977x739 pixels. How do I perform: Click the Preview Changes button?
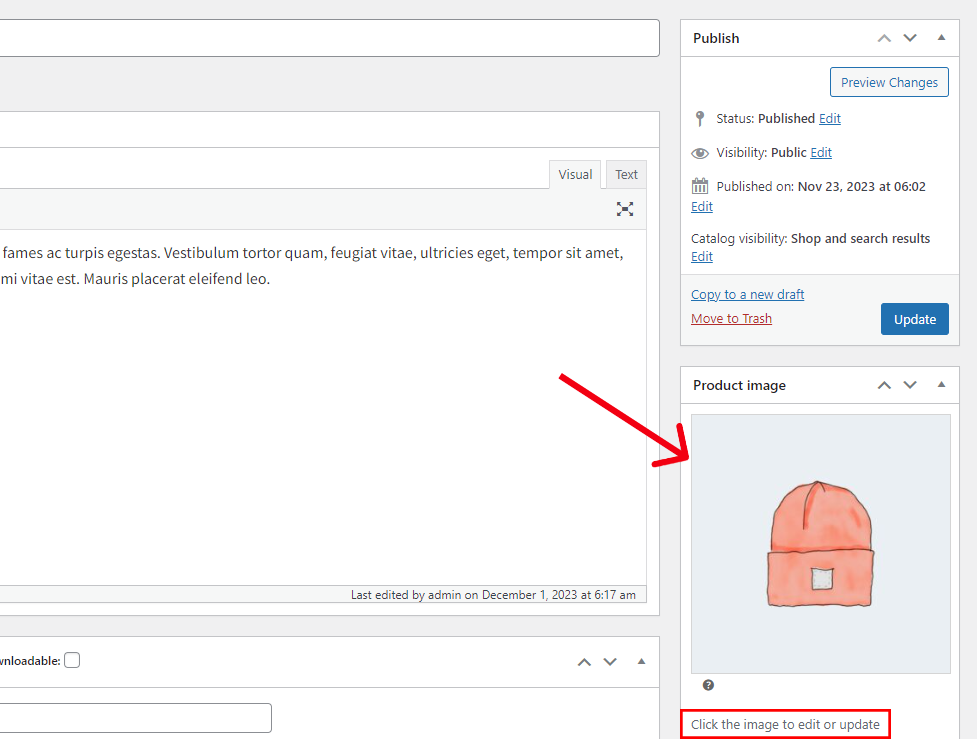click(889, 82)
